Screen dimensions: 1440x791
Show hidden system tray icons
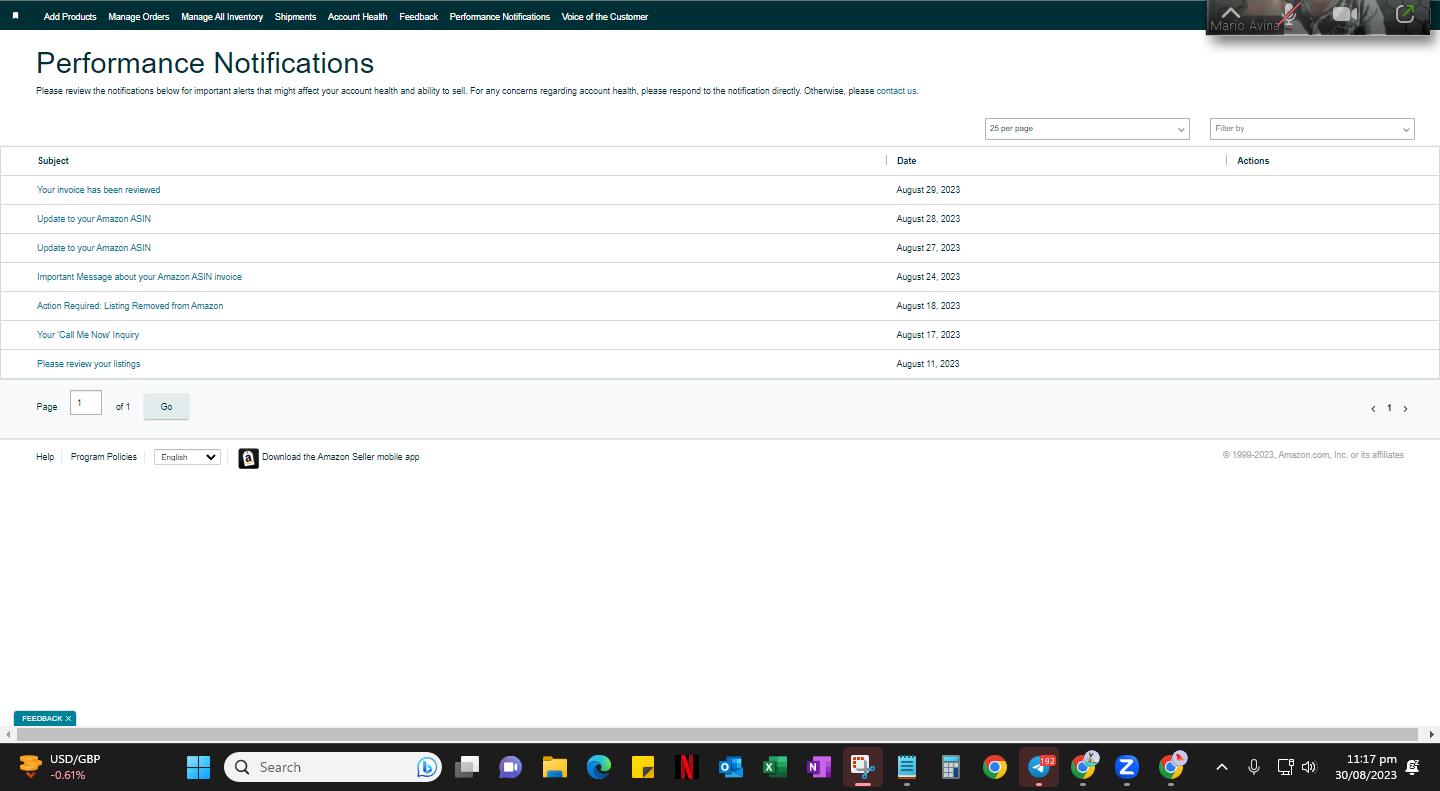pos(1221,767)
